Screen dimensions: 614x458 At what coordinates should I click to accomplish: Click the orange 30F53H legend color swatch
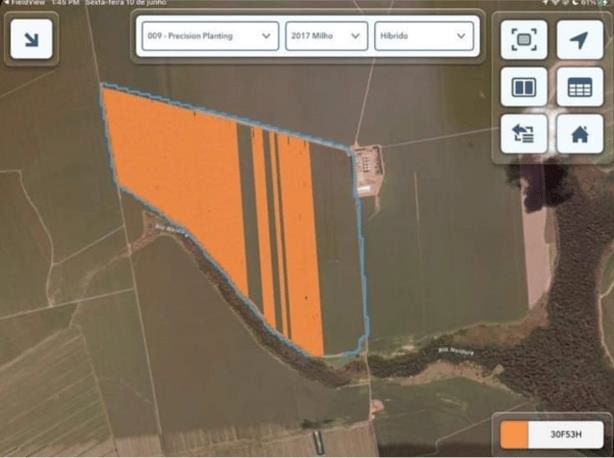514,435
